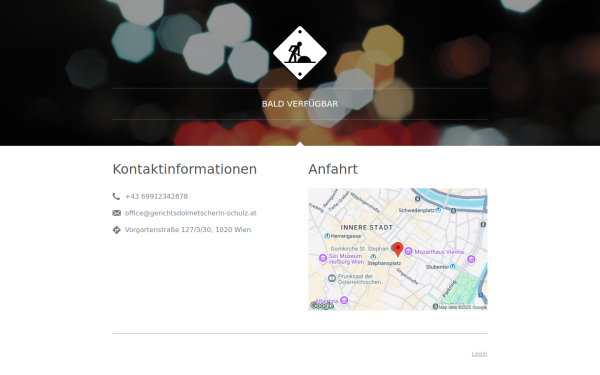Click the envelope email icon
Screen dimensions: 600x375
click(x=117, y=213)
